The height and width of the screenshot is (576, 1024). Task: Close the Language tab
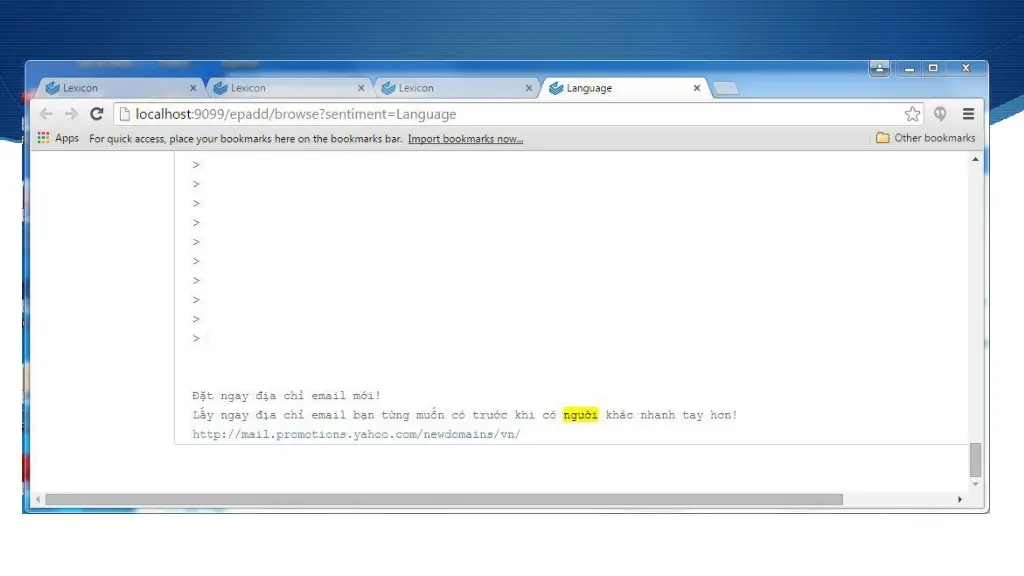pos(697,88)
